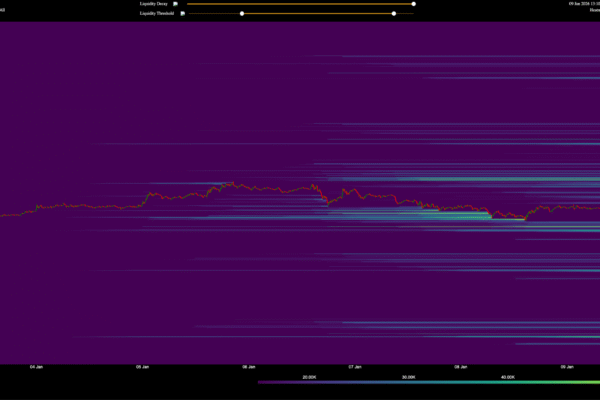Click the Liquidity Decay label
The width and height of the screenshot is (600, 400).
click(154, 4)
